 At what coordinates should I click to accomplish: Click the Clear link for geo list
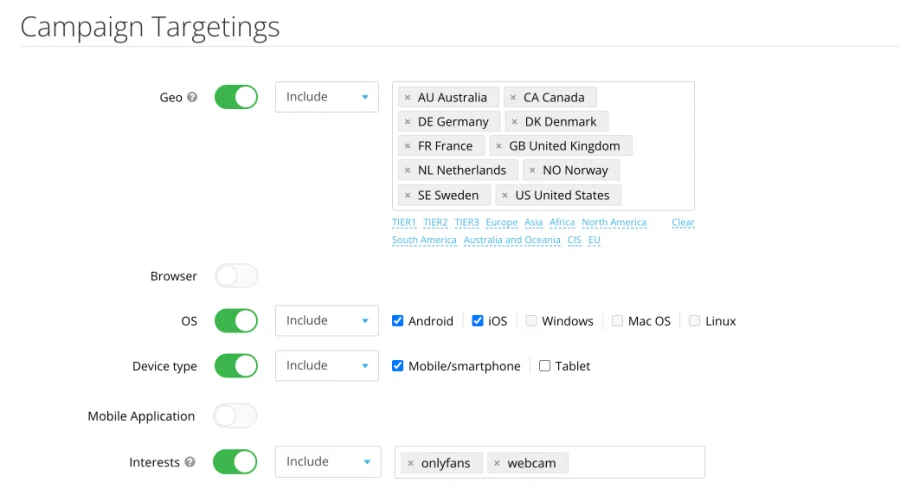tap(683, 223)
